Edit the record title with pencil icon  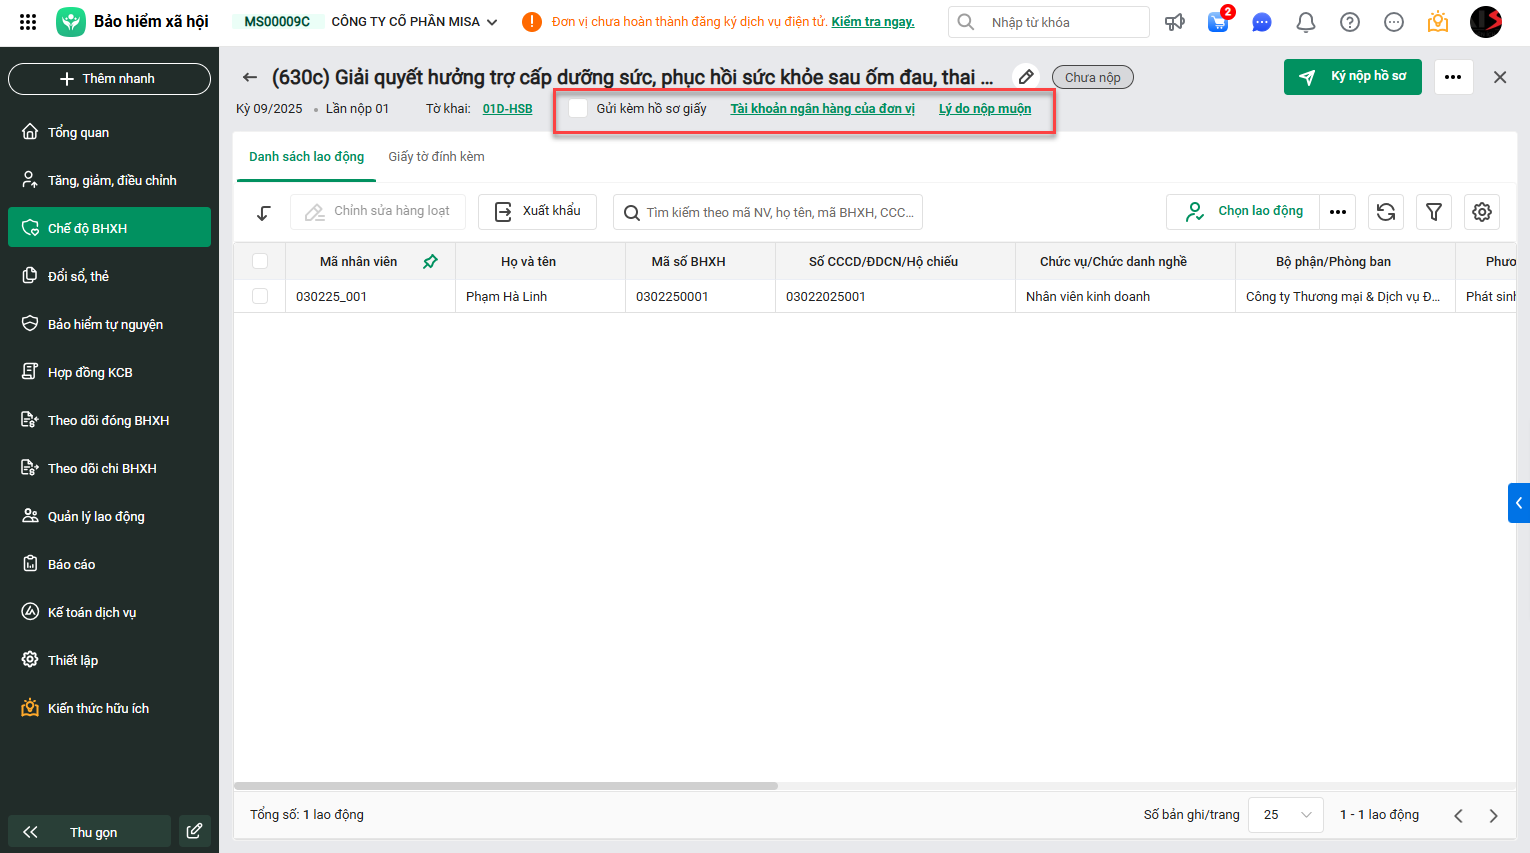(x=1026, y=77)
